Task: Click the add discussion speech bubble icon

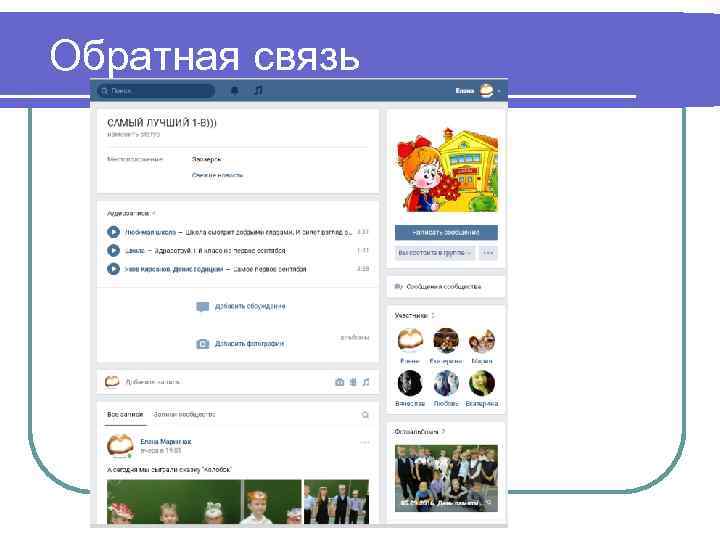Action: [202, 306]
